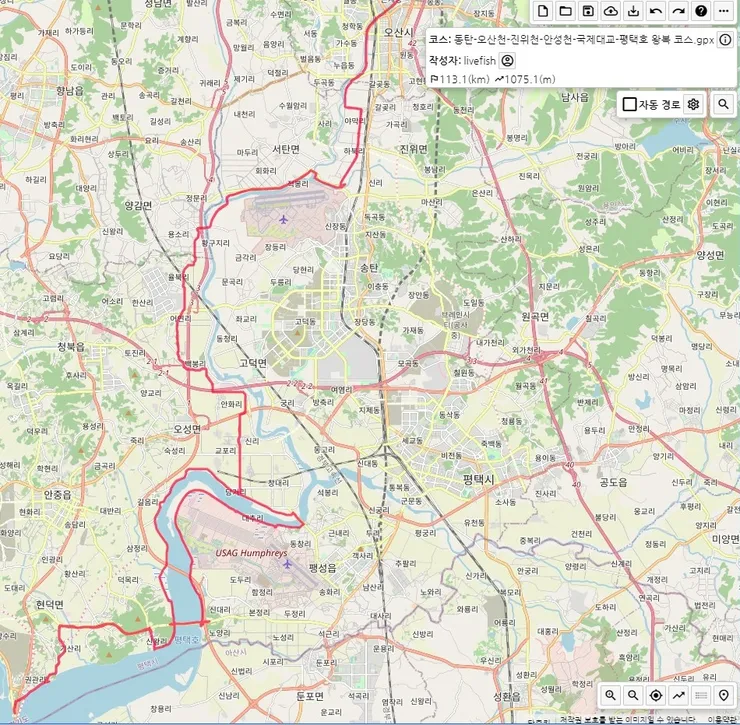Save the current course

[588, 11]
